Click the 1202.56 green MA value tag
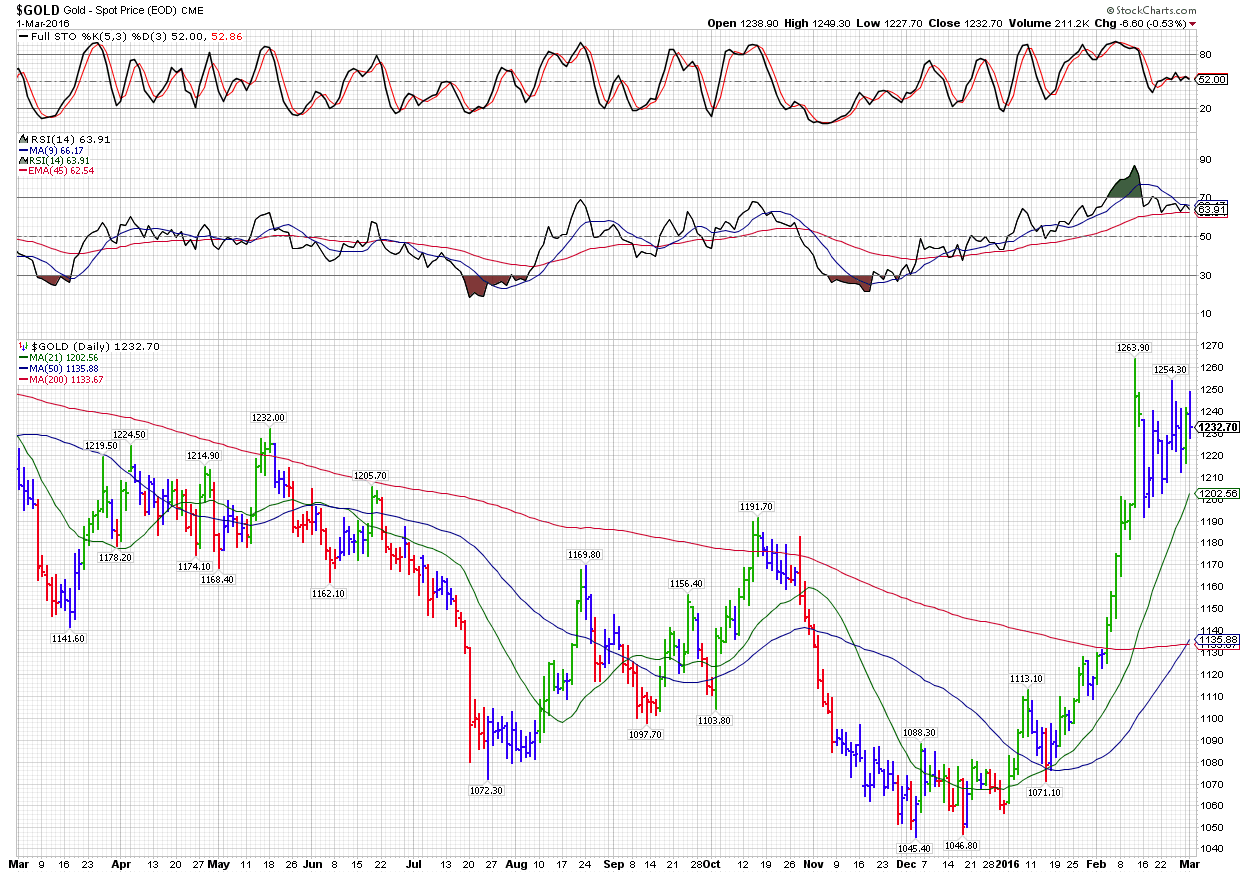The height and width of the screenshot is (873, 1240). click(x=1218, y=493)
